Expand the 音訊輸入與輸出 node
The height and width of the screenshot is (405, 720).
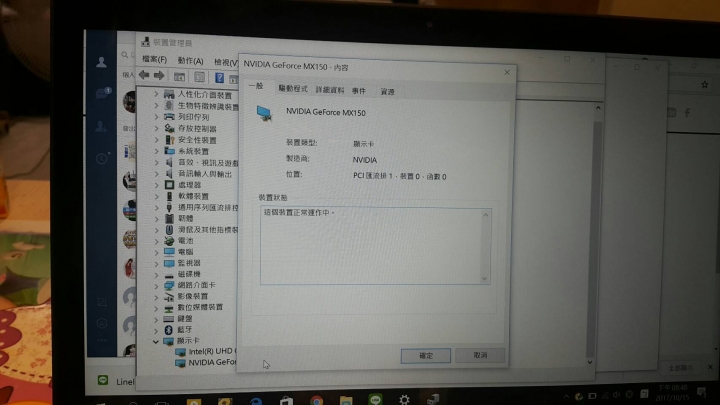[156, 174]
